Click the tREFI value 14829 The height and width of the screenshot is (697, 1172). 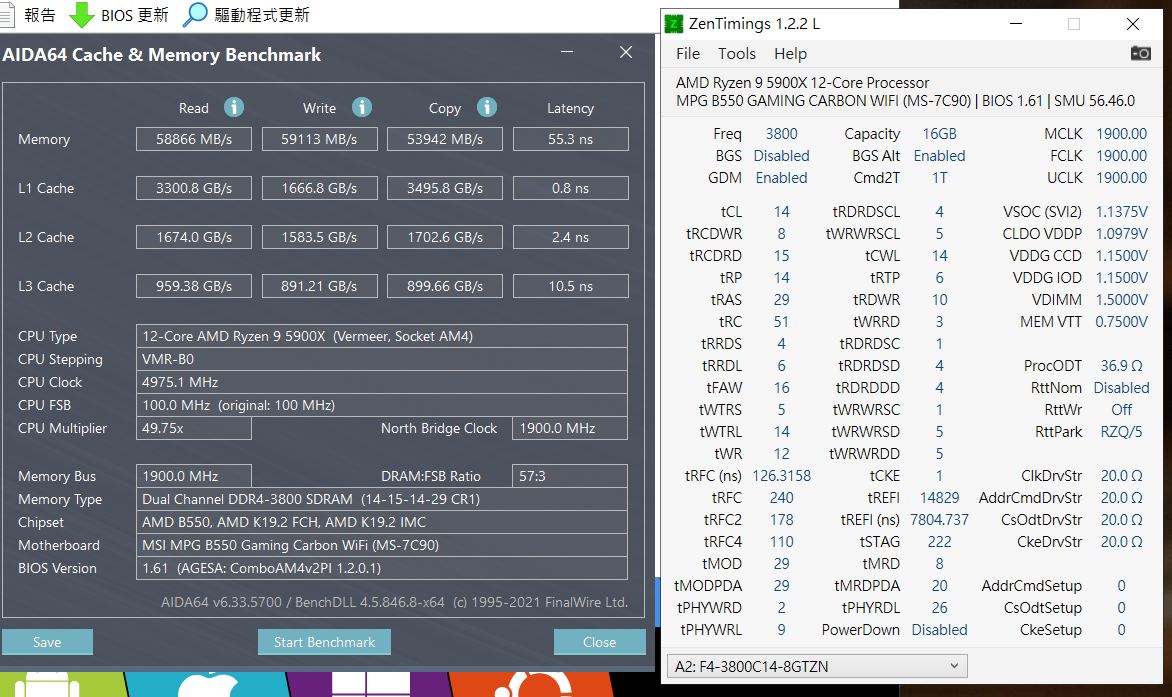940,498
